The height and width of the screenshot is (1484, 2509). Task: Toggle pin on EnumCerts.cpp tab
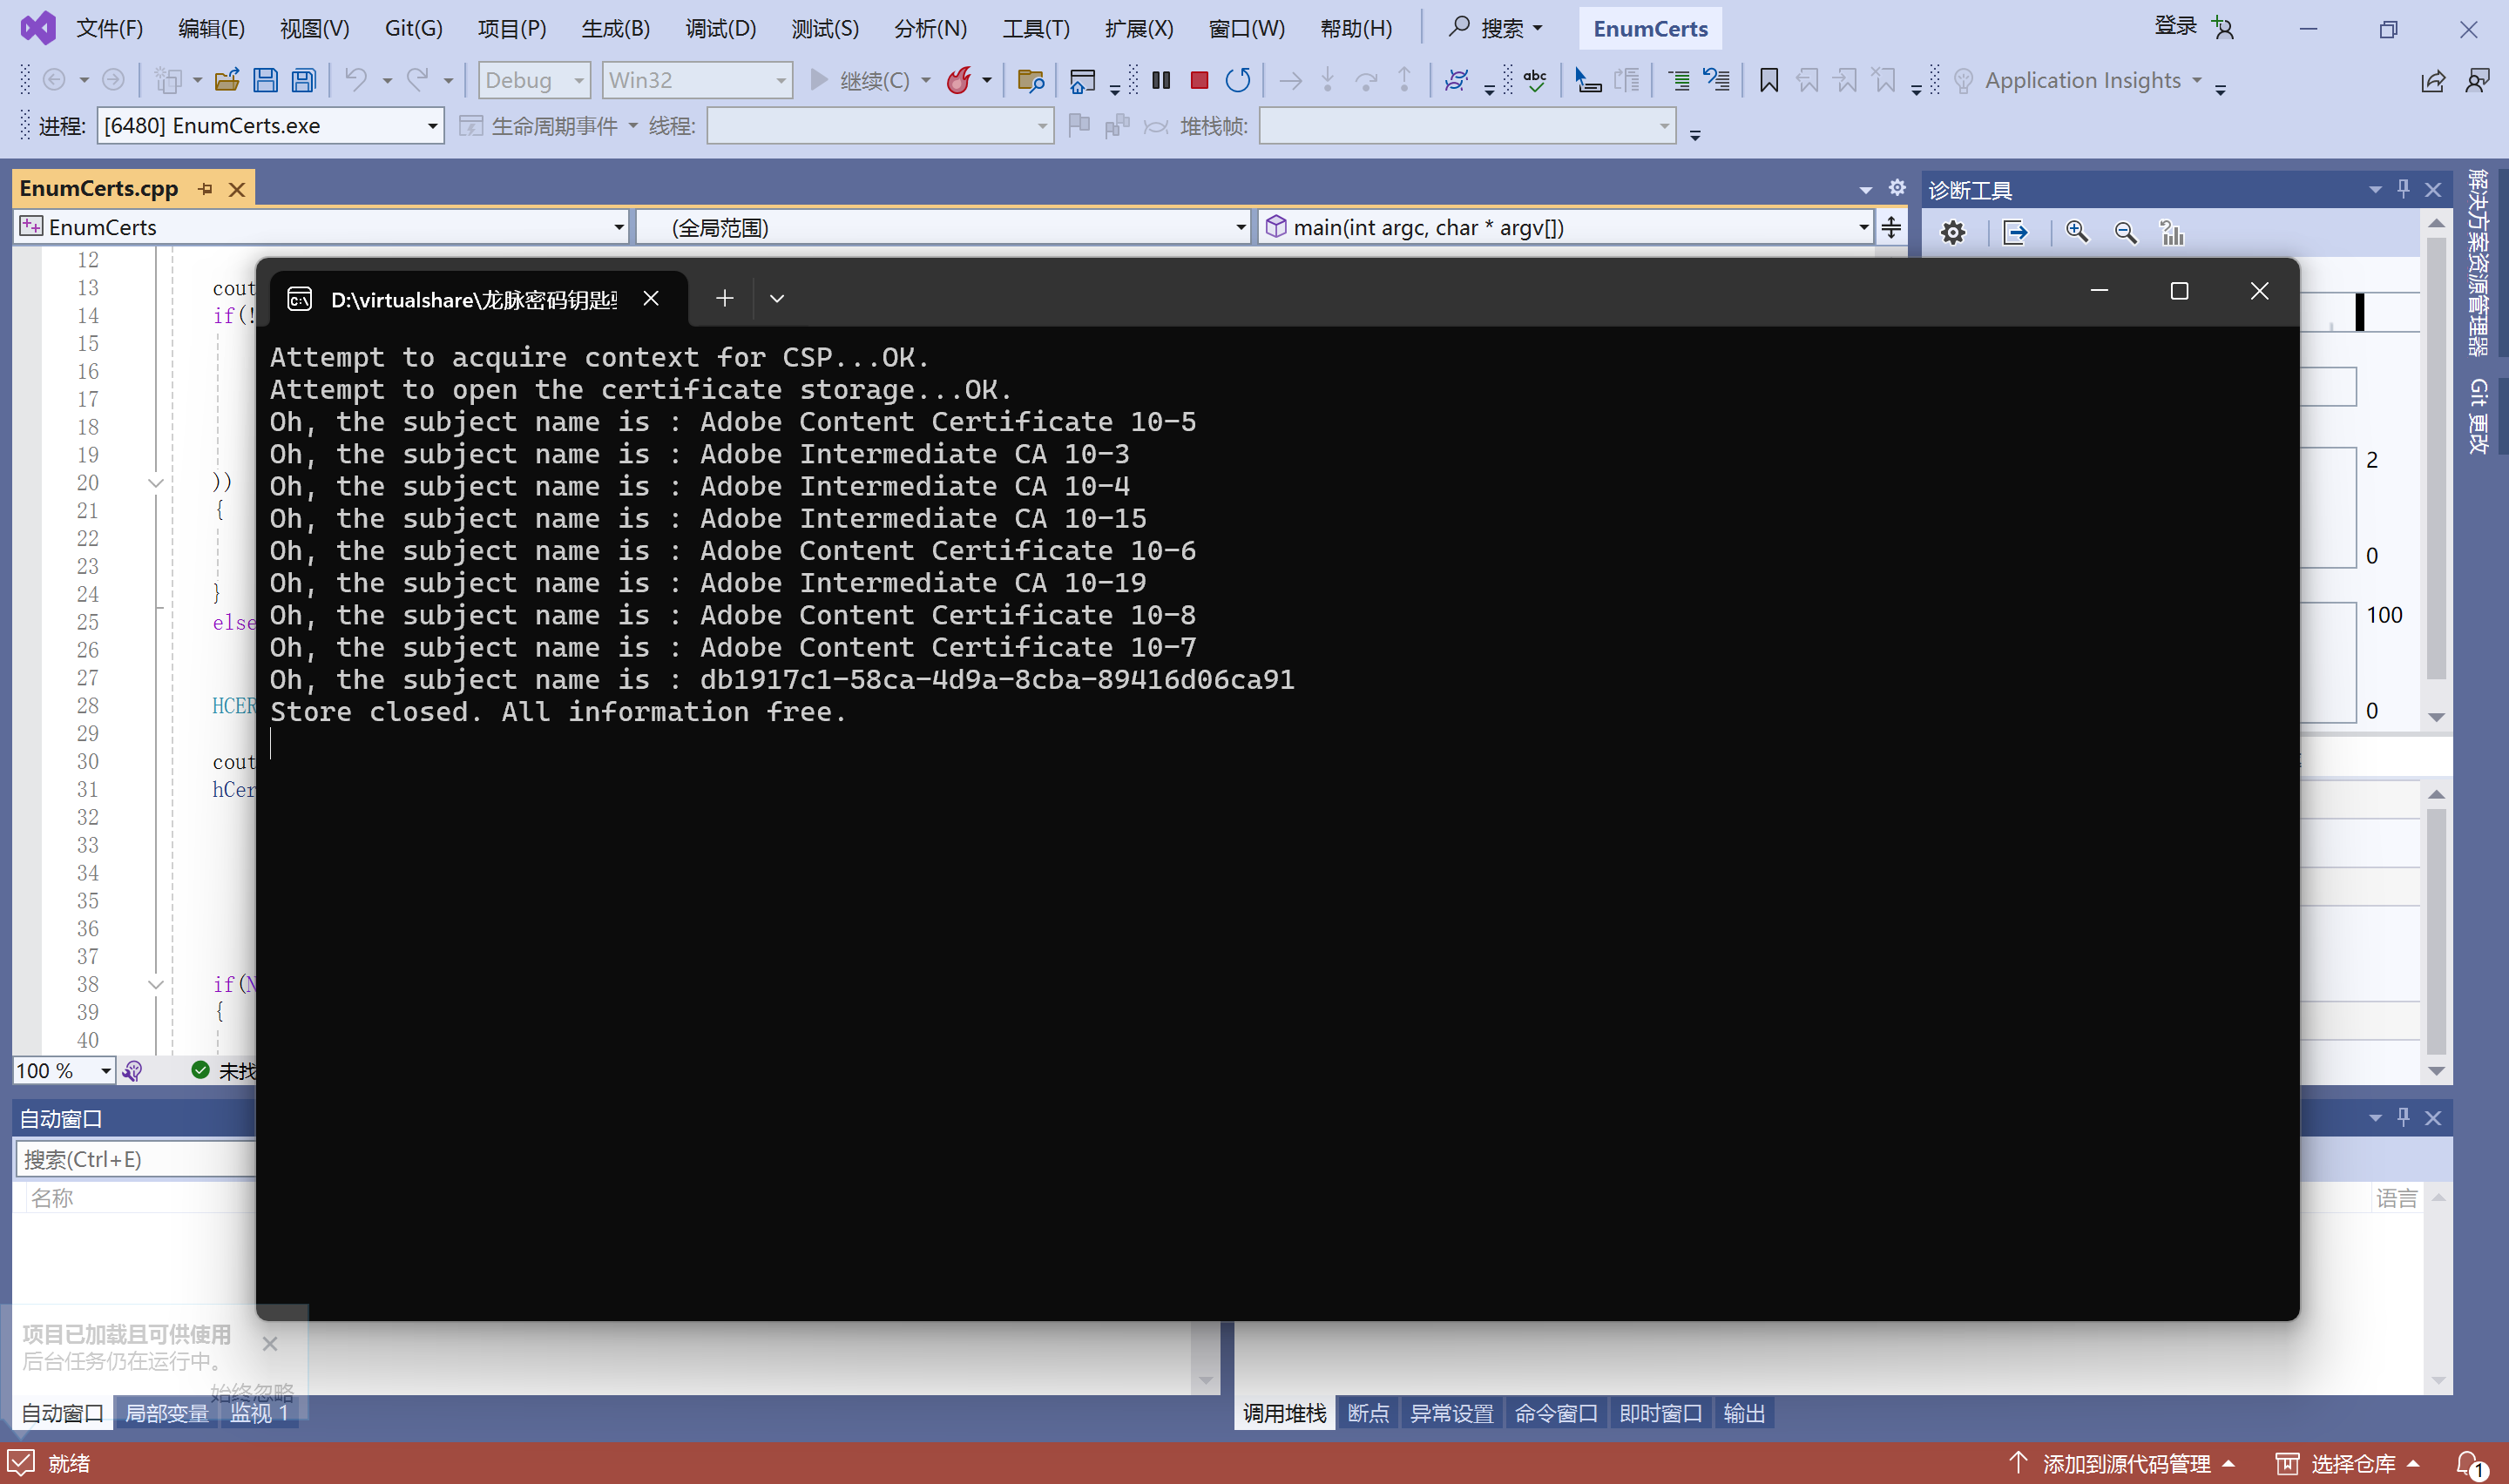[x=206, y=188]
